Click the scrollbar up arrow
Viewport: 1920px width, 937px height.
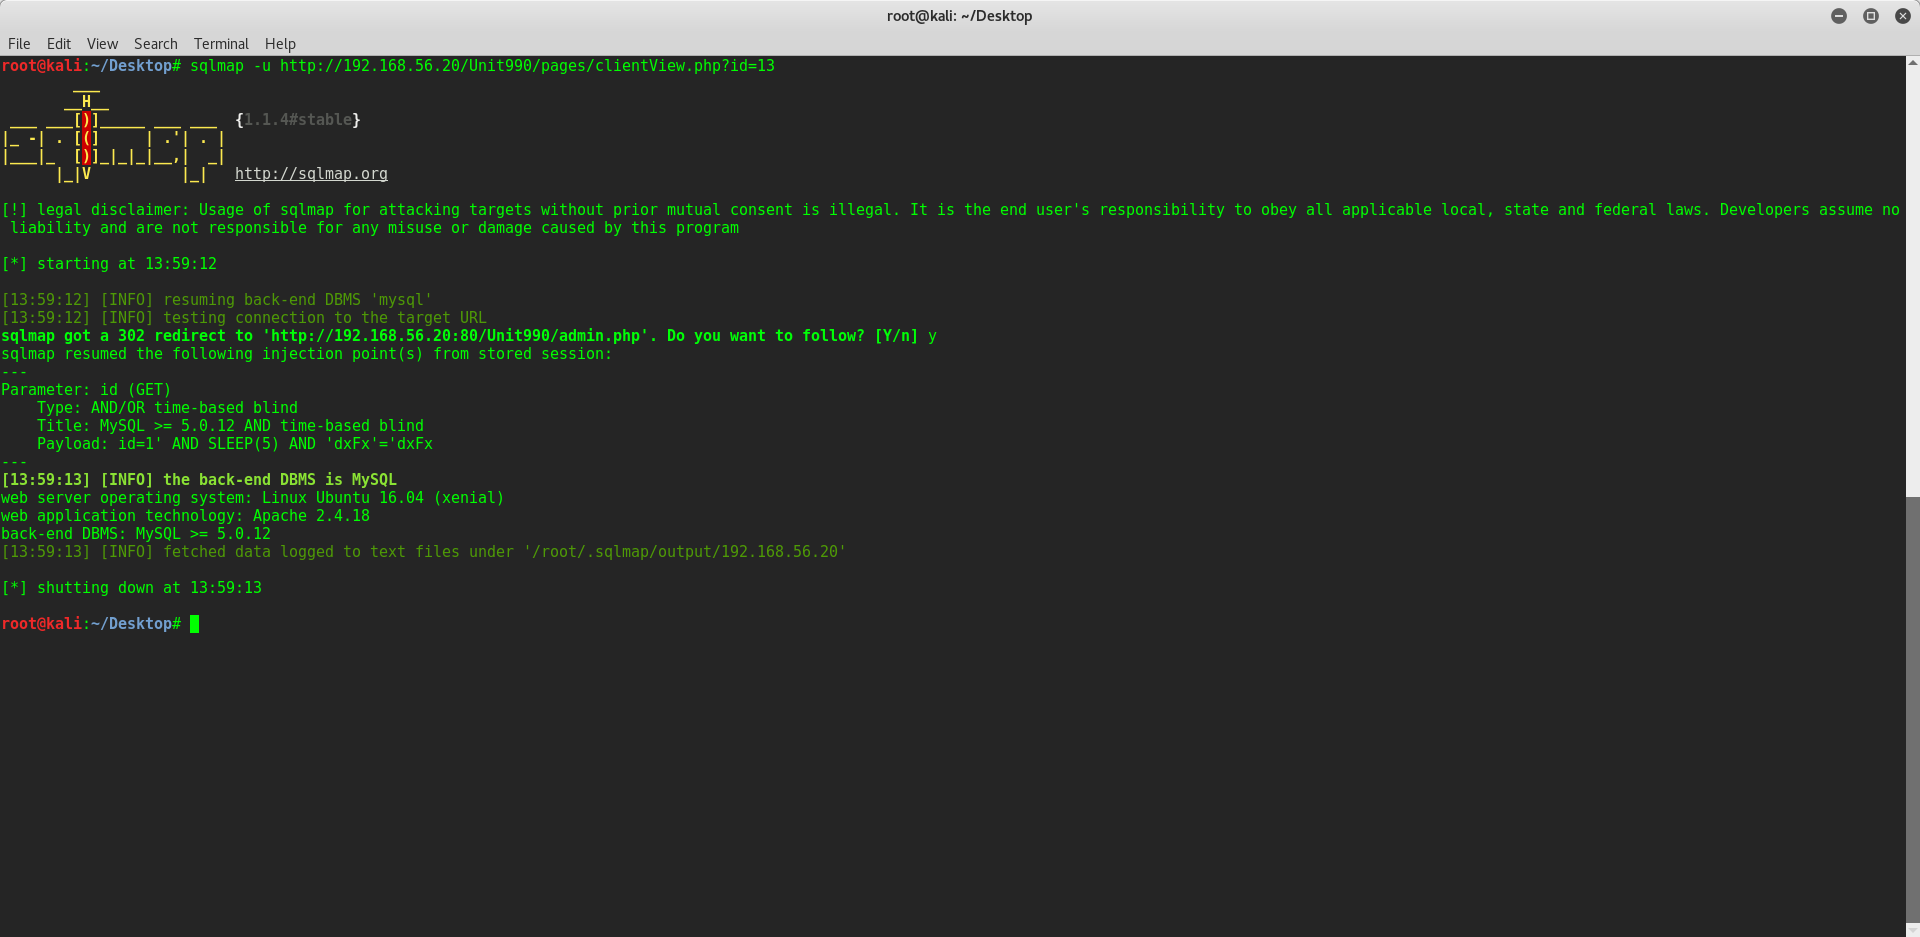[x=1913, y=62]
